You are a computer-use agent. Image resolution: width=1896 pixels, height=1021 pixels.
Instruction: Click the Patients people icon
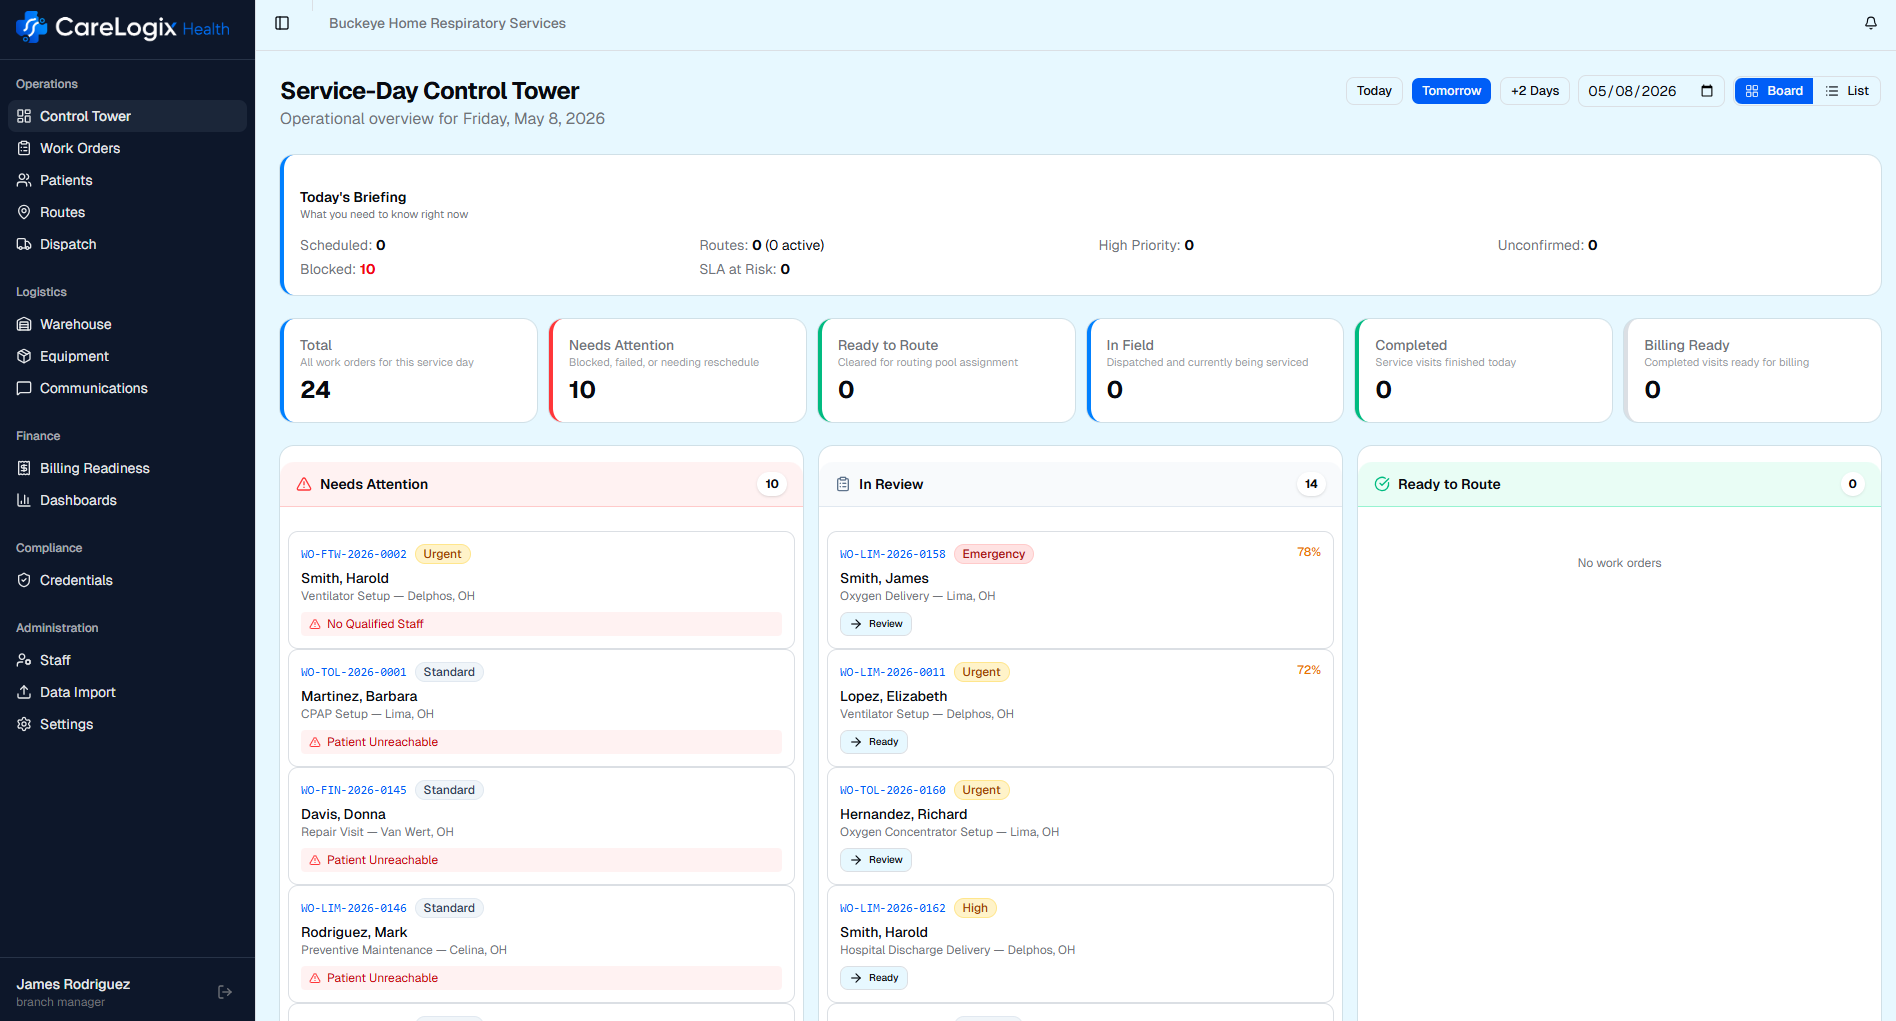coord(24,180)
